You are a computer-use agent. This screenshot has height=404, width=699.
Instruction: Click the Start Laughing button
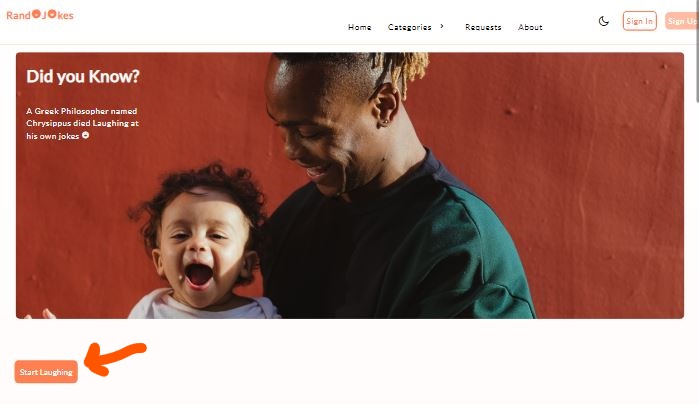[x=46, y=371]
